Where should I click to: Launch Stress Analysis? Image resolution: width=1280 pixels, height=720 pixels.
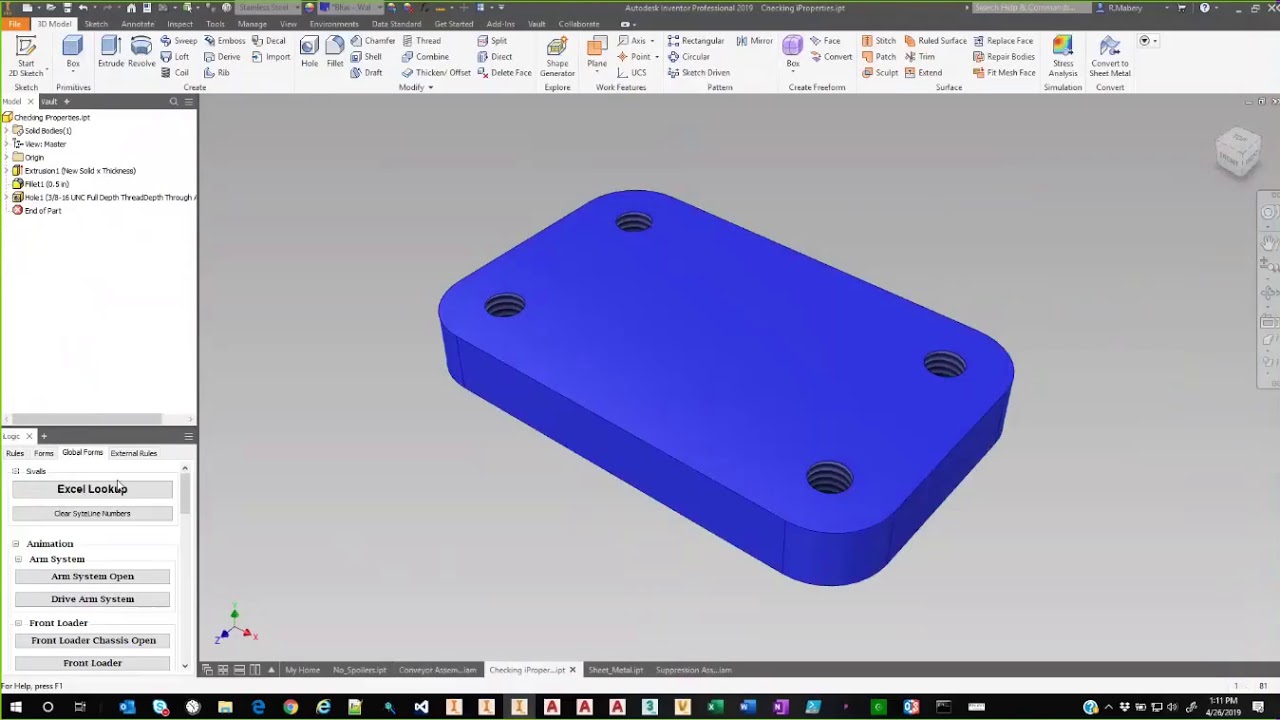pos(1062,56)
